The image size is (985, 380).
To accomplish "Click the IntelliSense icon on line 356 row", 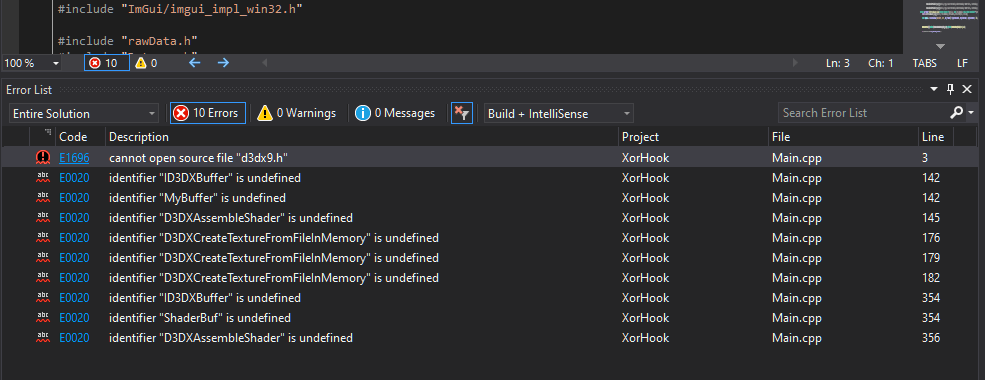I will [43, 338].
